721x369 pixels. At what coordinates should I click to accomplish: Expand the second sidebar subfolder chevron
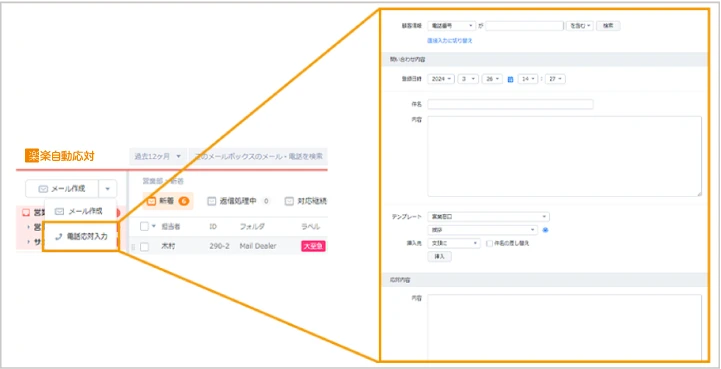(x=29, y=242)
